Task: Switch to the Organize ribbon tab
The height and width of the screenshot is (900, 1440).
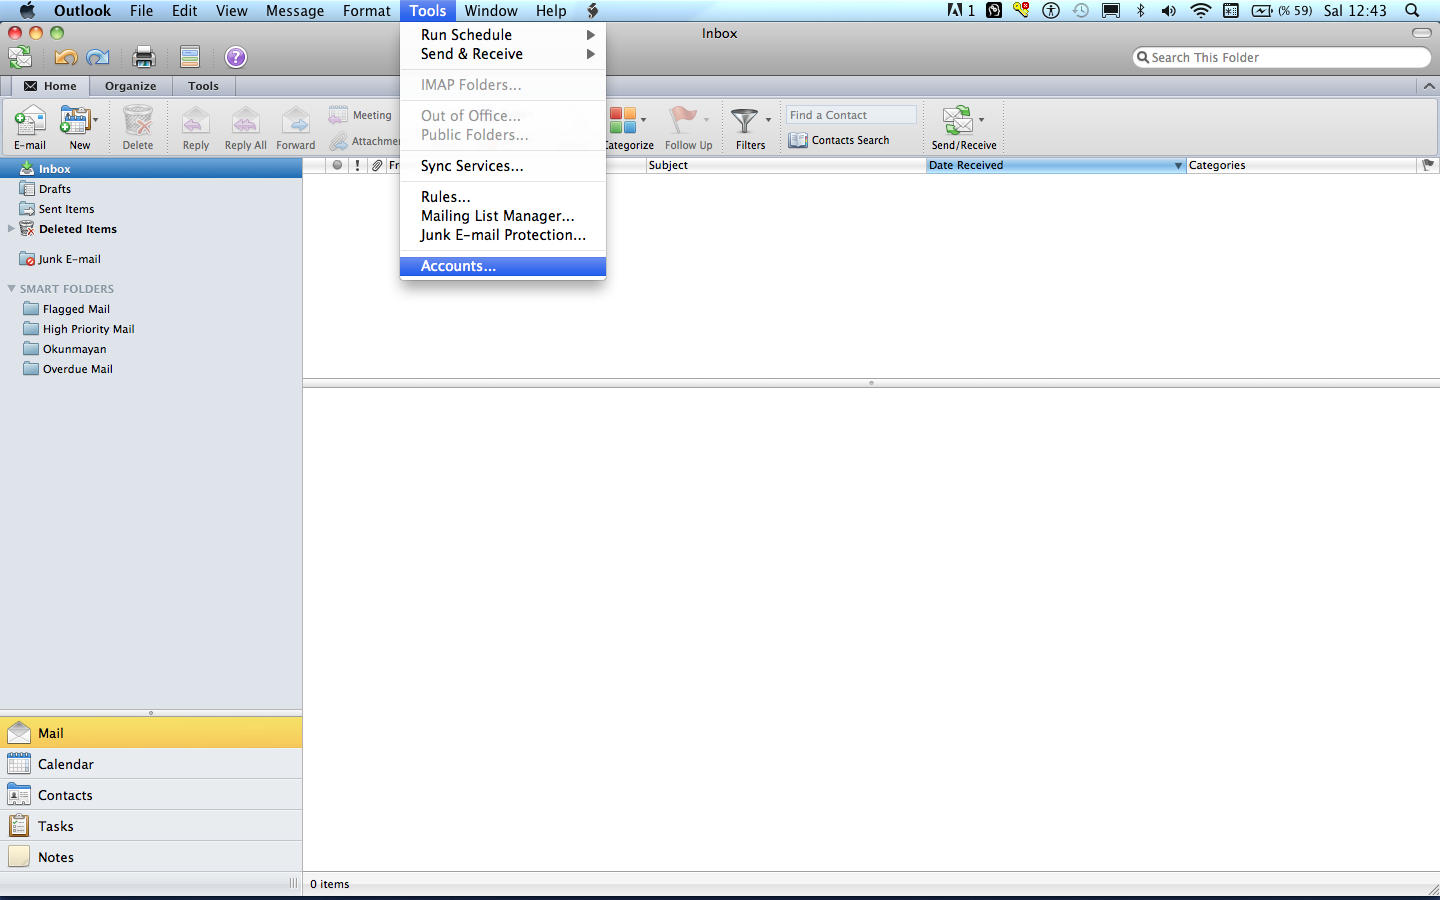Action: (130, 86)
